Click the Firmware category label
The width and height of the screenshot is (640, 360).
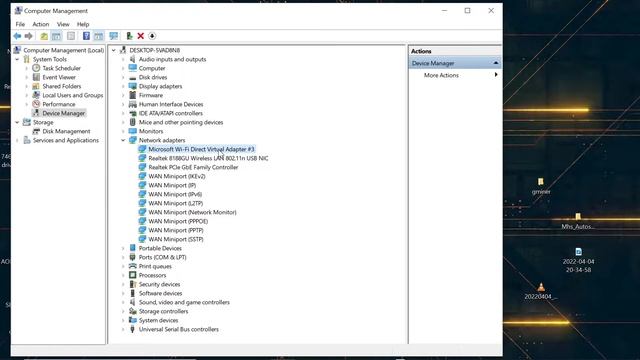tap(151, 95)
